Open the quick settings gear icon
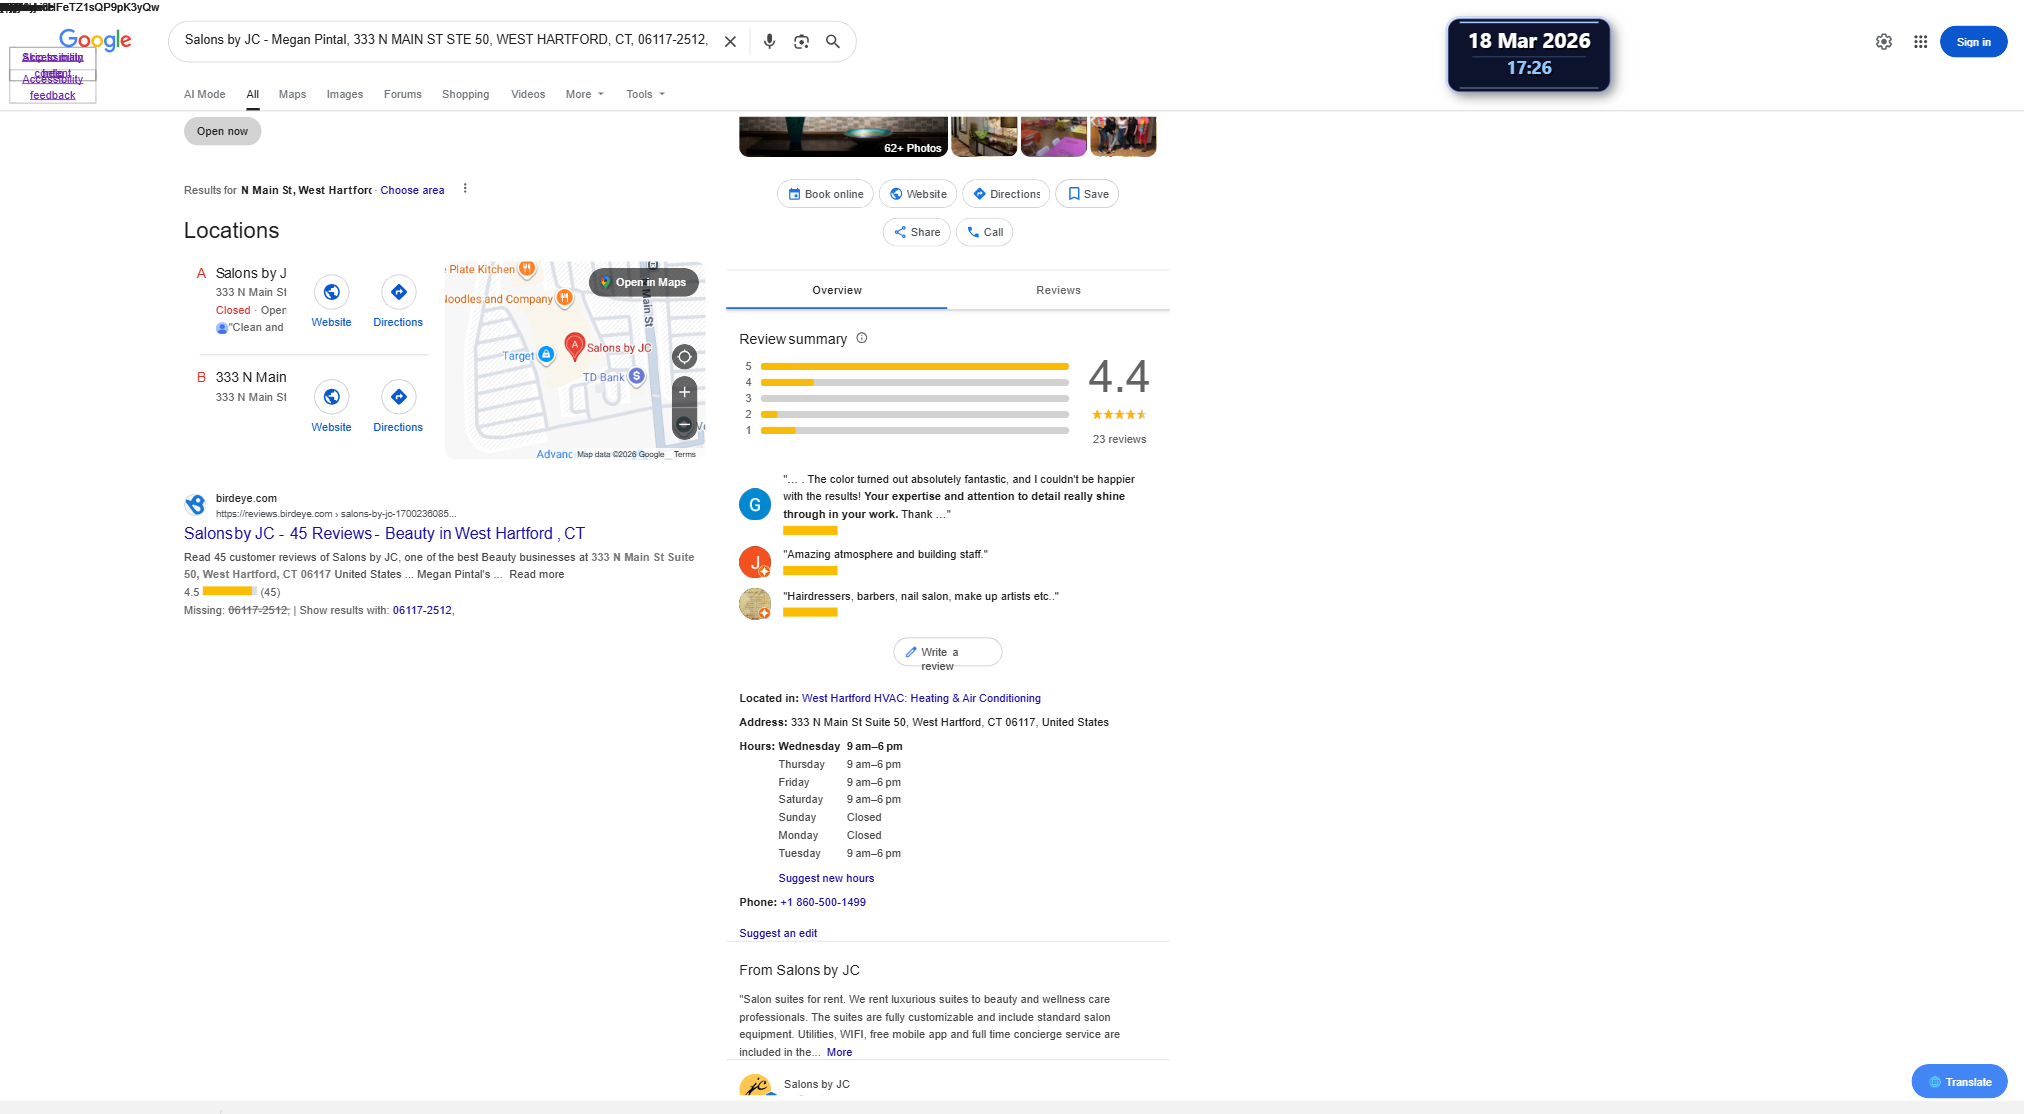Screen dimensions: 2036x1114 [x=1883, y=42]
